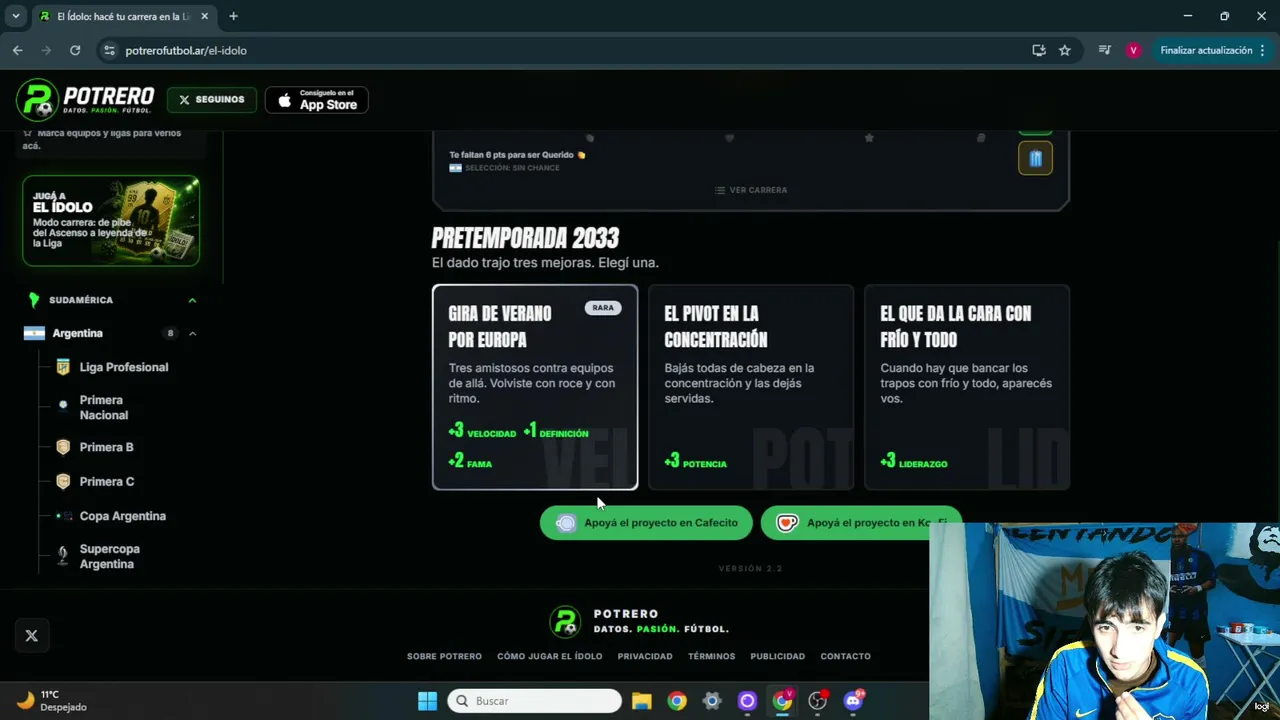This screenshot has width=1280, height=720.
Task: Click the Argentina flag in sidebar
Action: coord(34,333)
